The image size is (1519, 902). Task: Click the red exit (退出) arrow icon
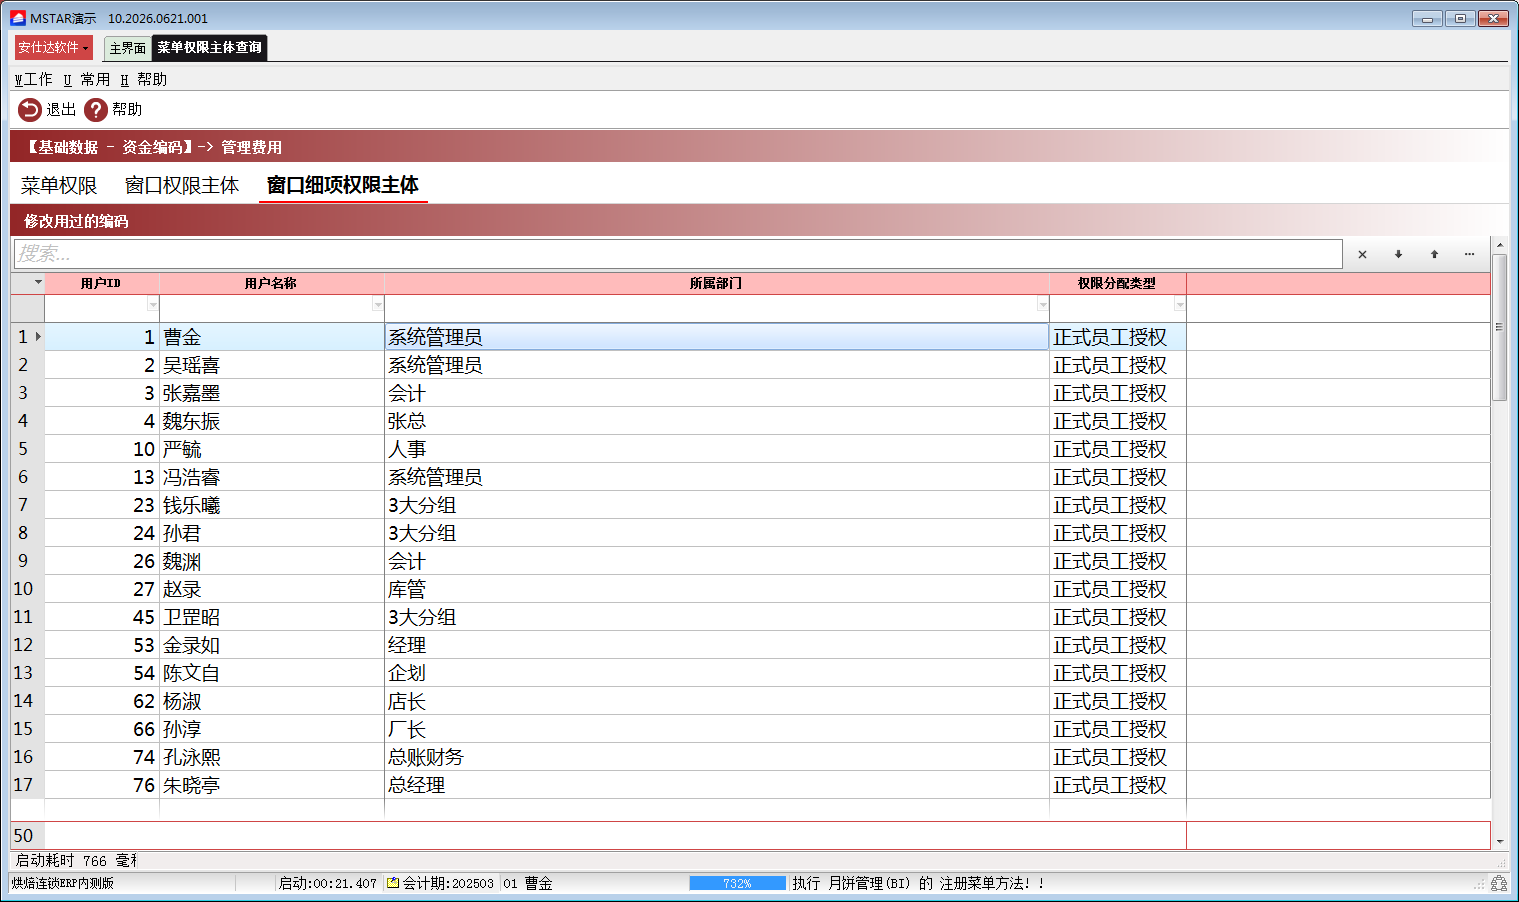[30, 110]
